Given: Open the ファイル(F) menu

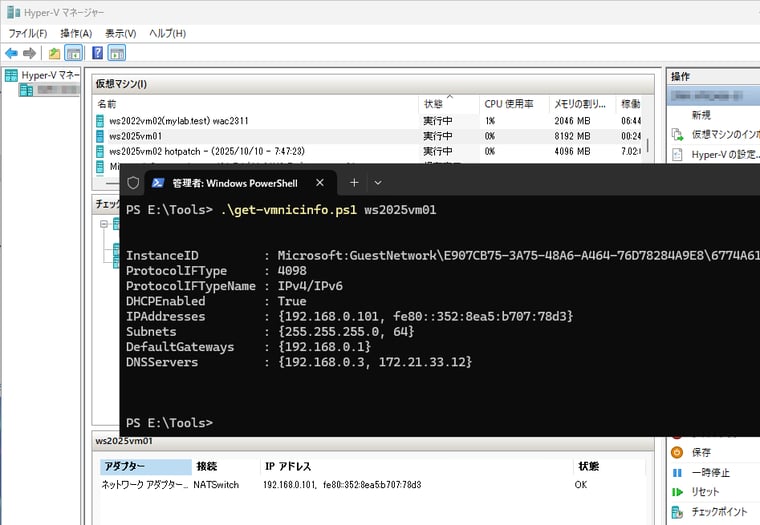Looking at the screenshot, I should click(x=28, y=33).
